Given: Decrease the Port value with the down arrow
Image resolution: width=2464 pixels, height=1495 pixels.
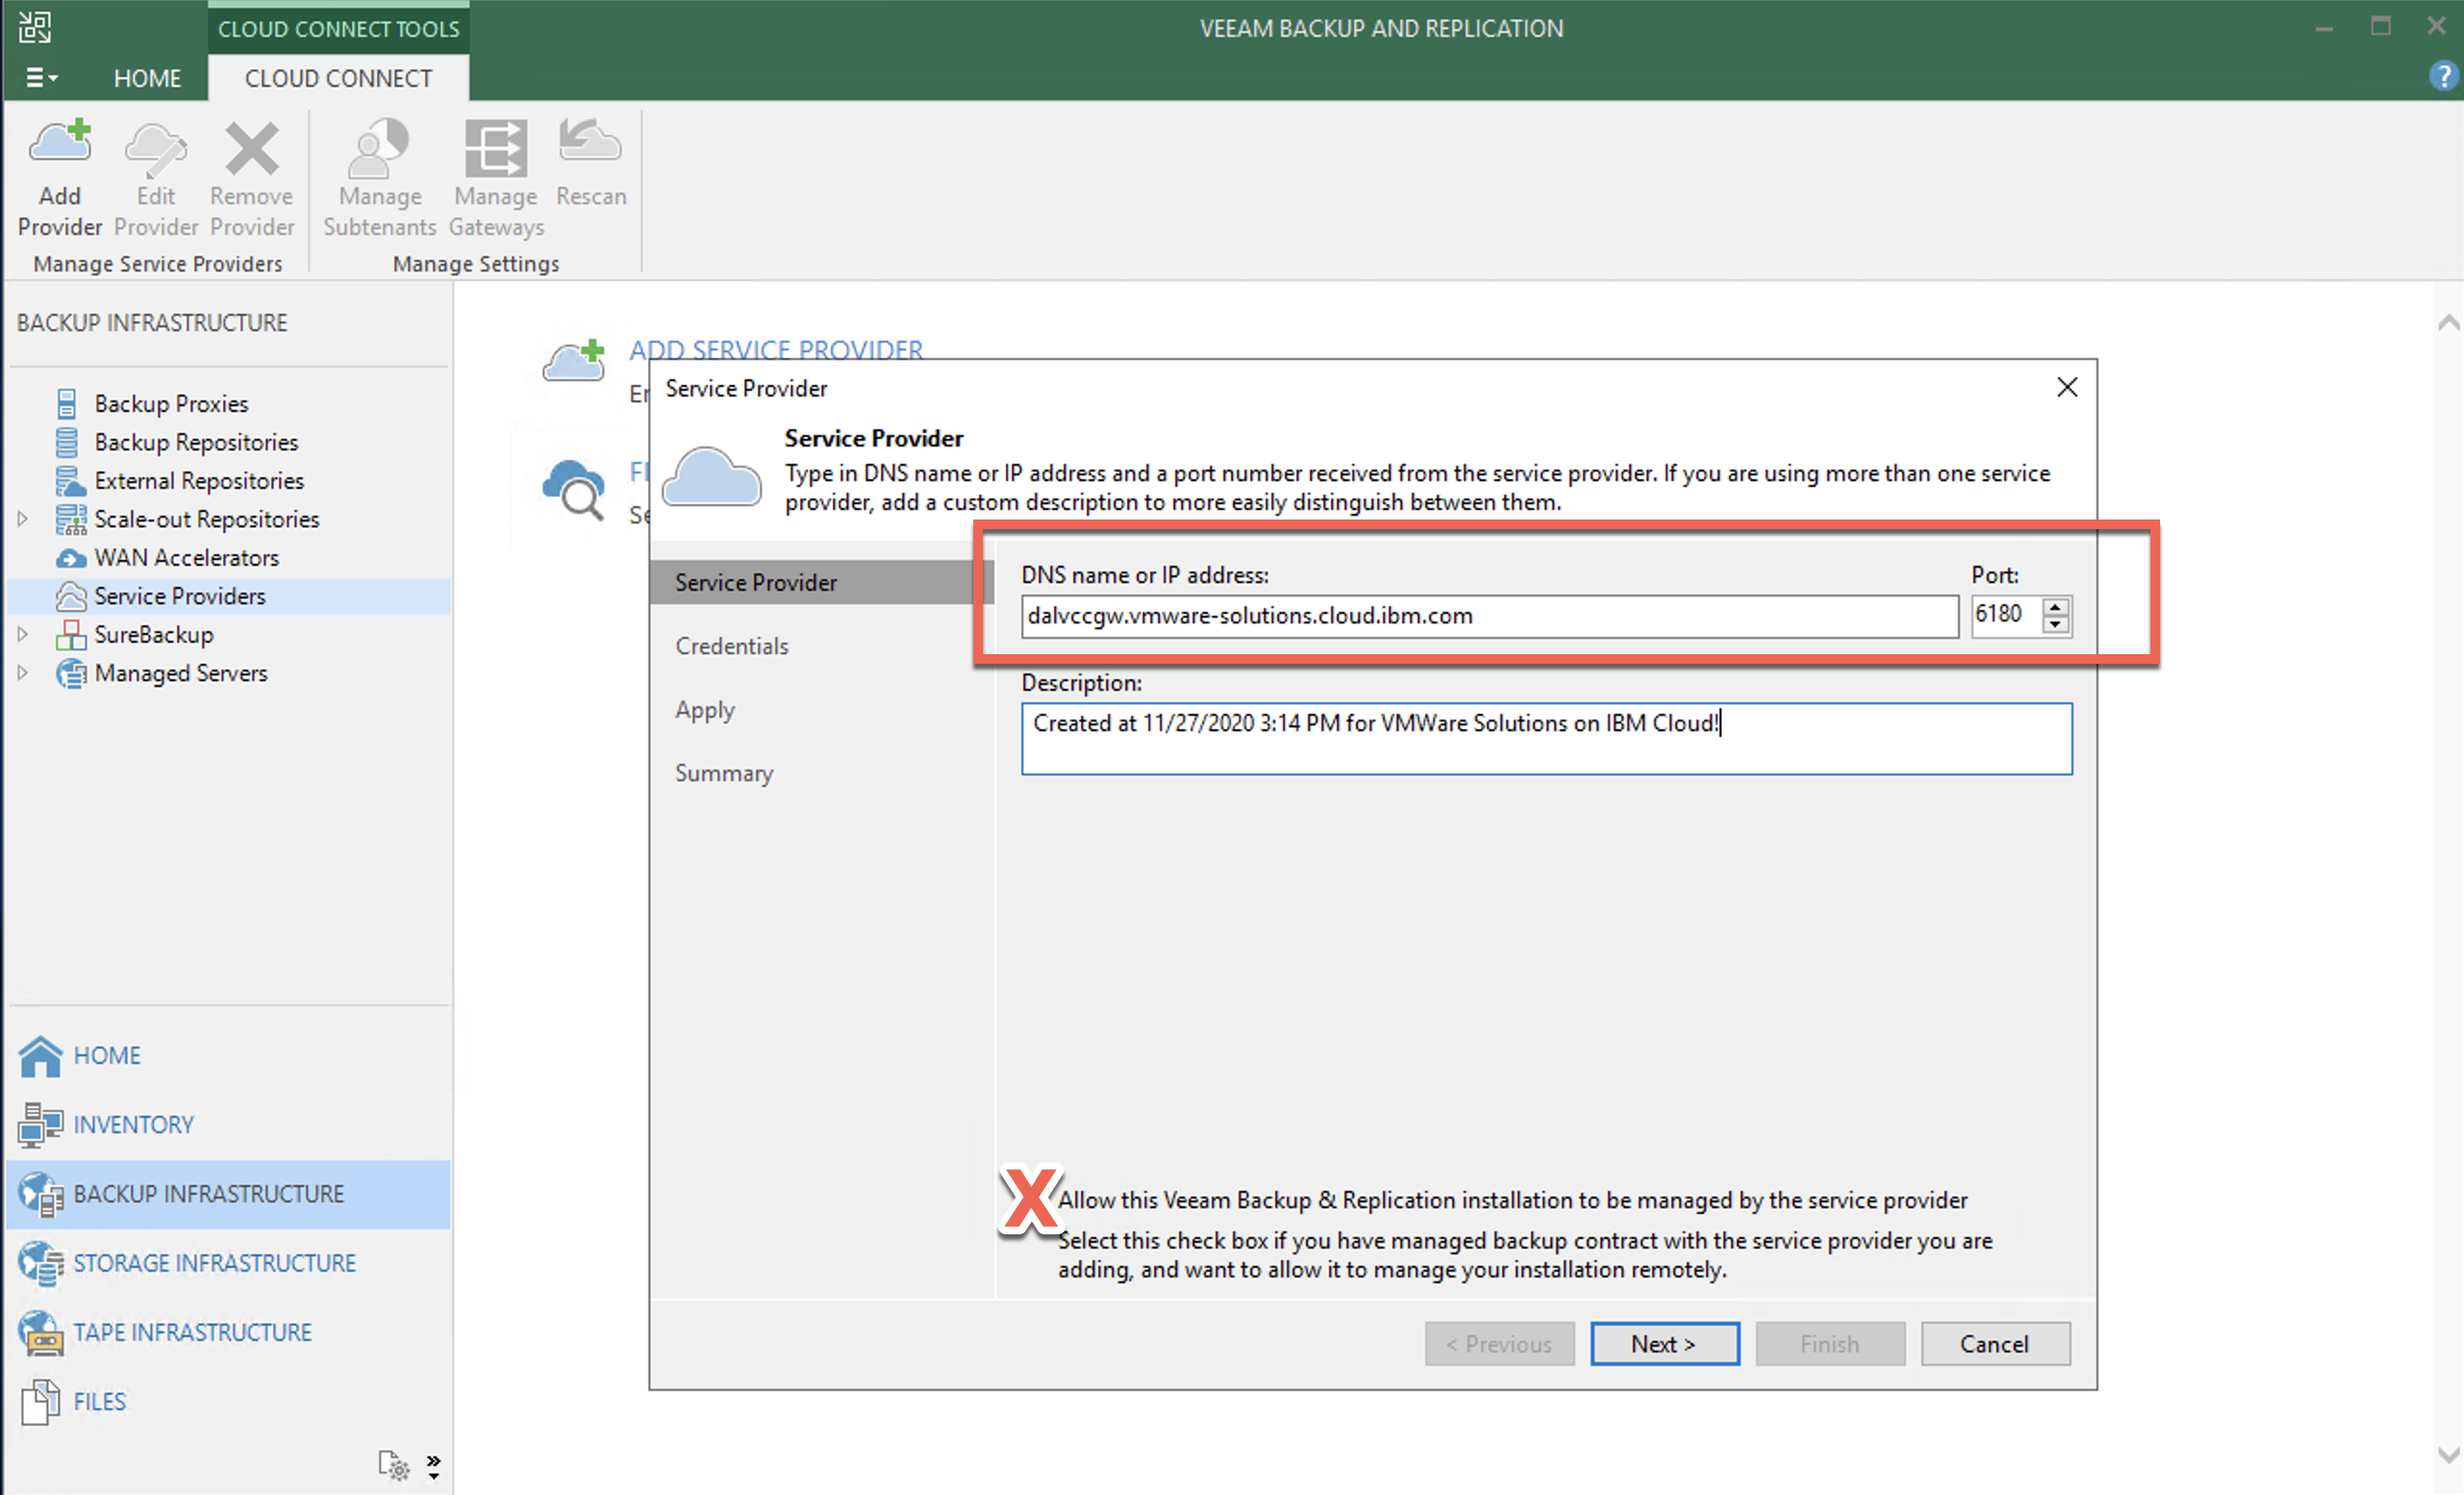Looking at the screenshot, I should click(2056, 625).
